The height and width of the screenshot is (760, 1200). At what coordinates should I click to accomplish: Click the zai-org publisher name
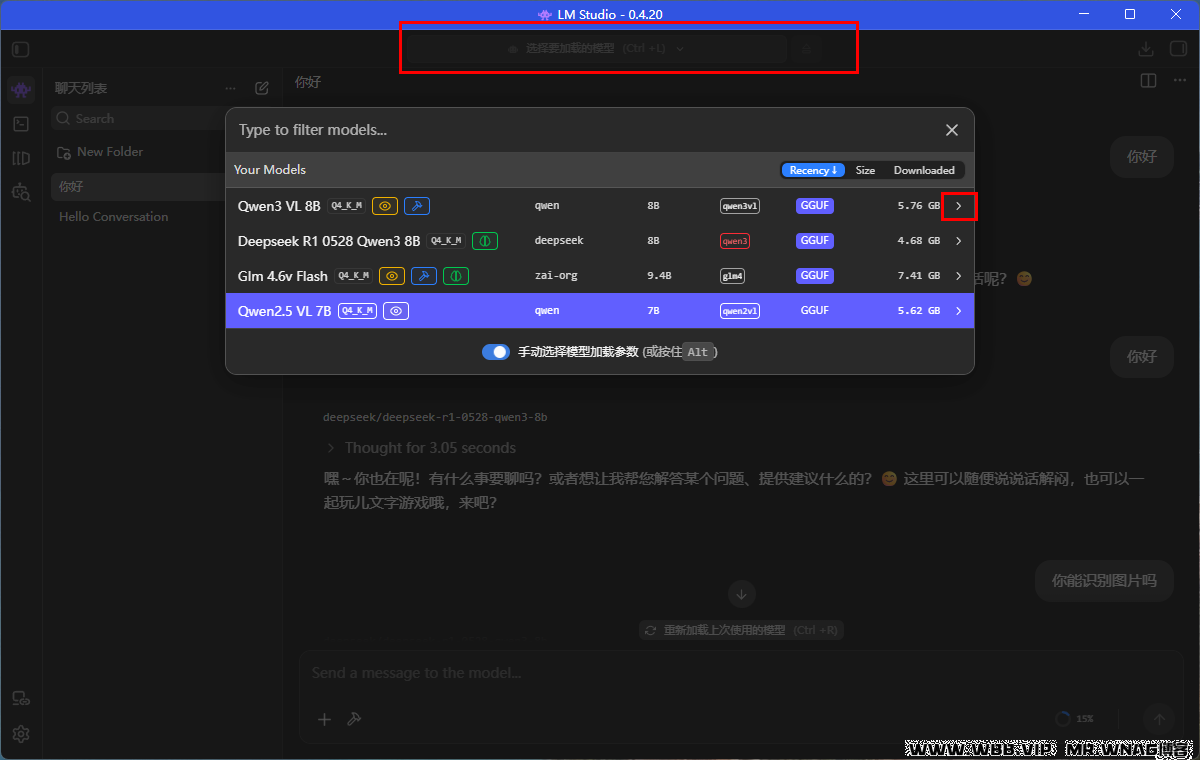tap(556, 276)
